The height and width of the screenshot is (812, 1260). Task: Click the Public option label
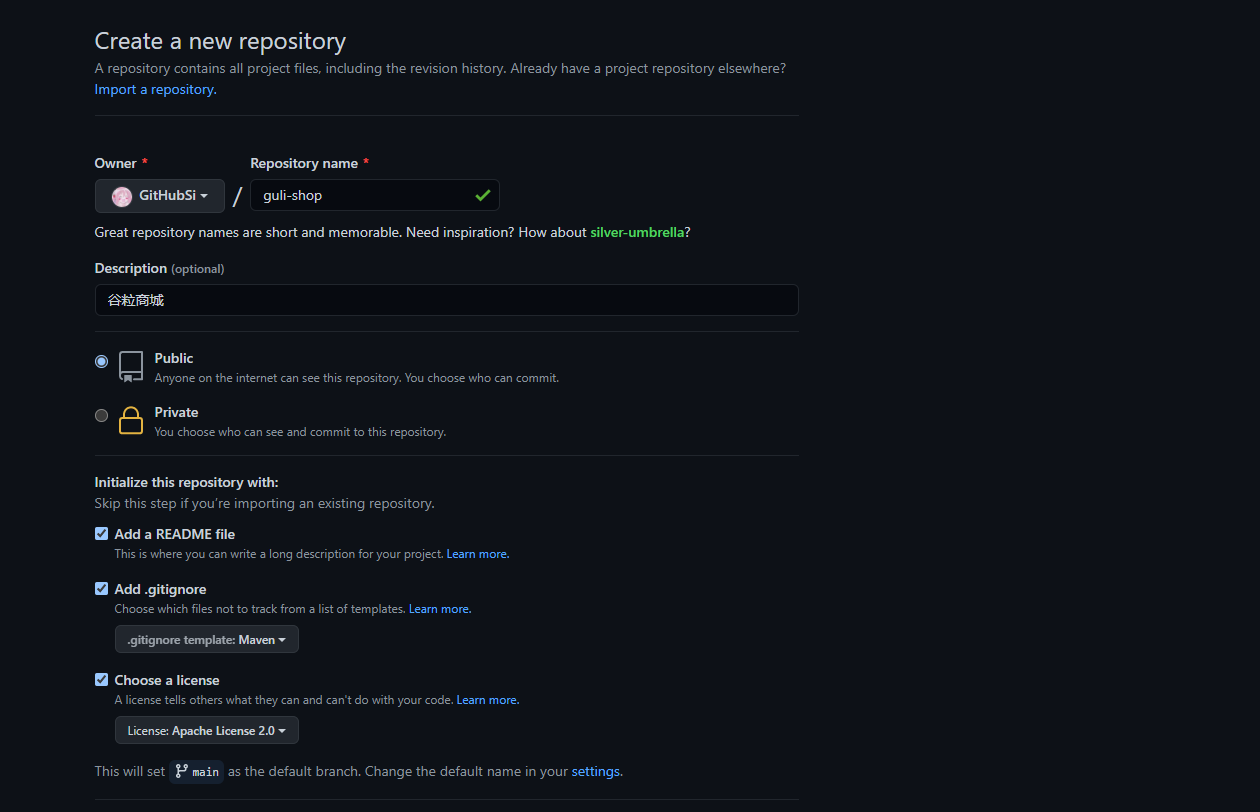(174, 358)
